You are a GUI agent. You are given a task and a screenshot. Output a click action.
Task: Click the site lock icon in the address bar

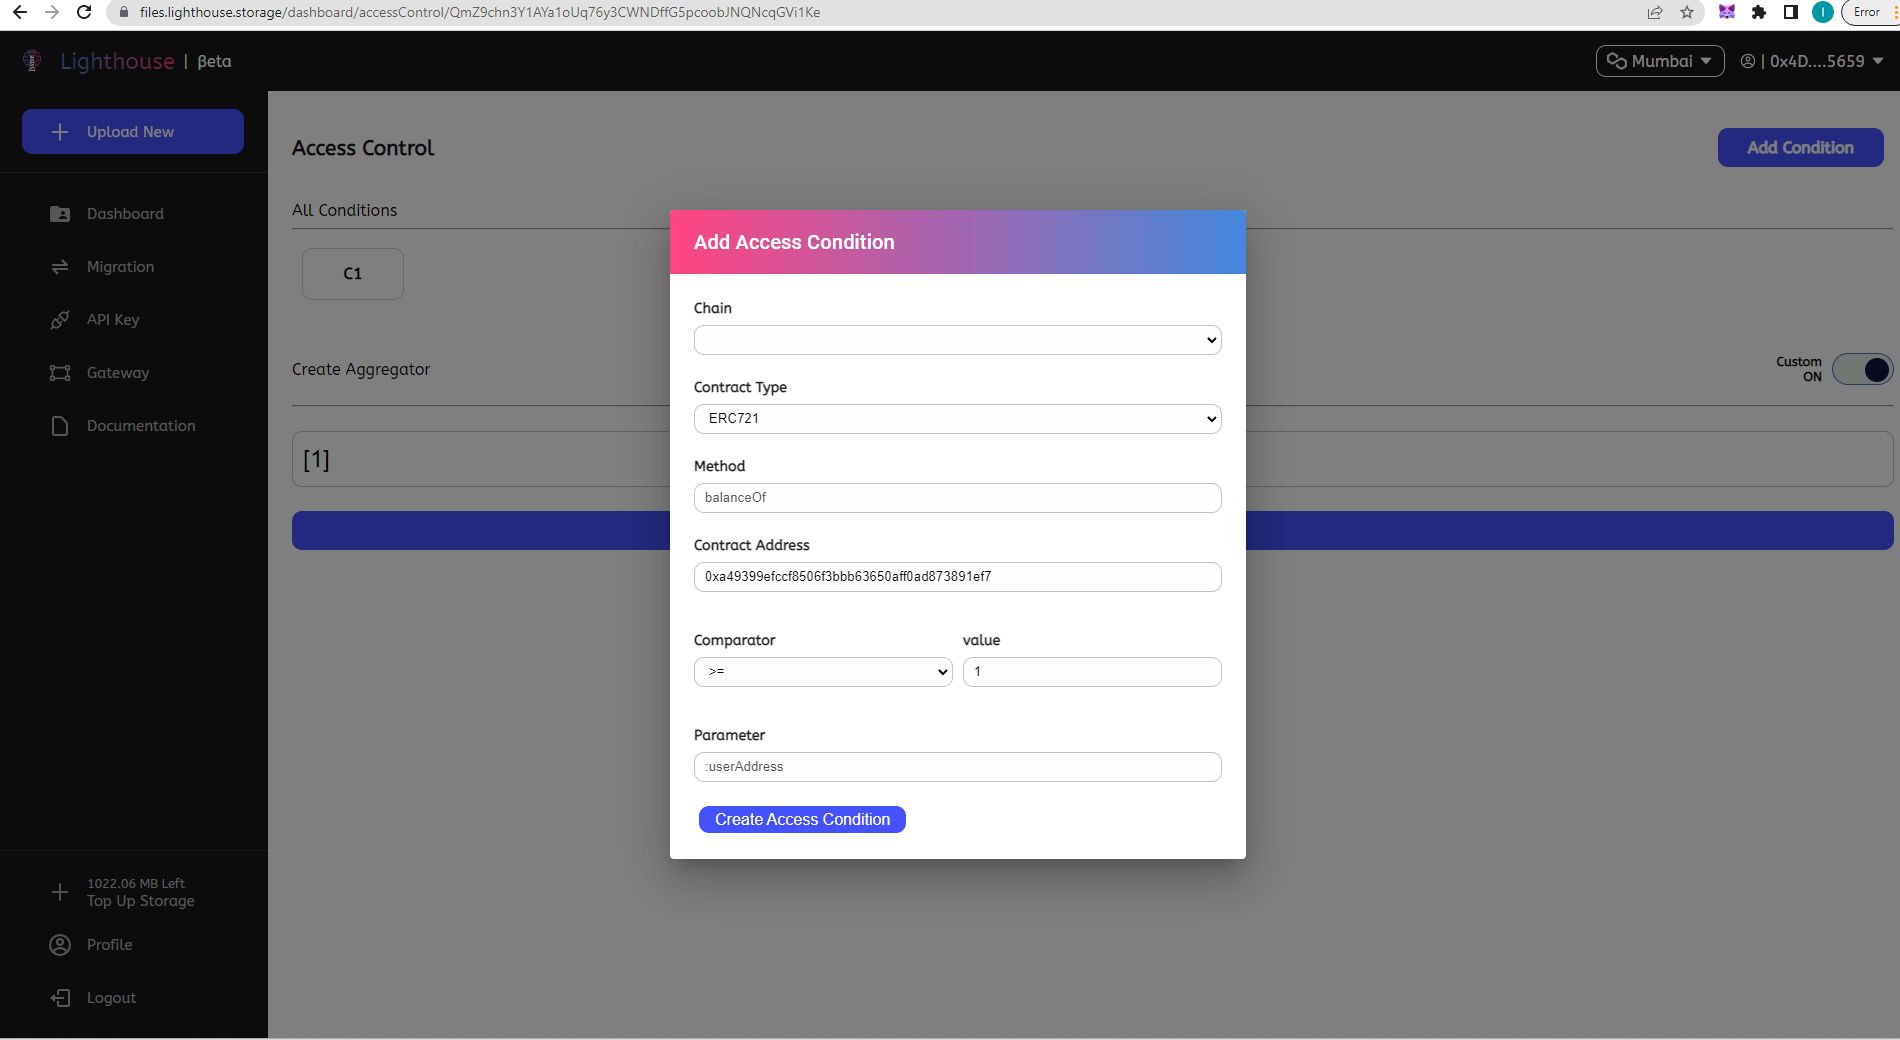click(x=124, y=12)
